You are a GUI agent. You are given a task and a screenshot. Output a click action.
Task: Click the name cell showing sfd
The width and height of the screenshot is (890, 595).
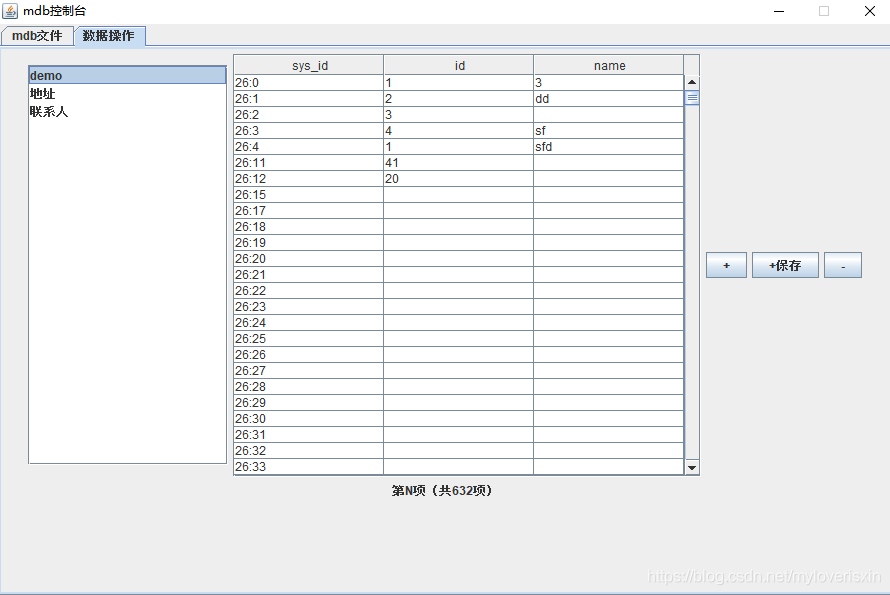click(609, 146)
